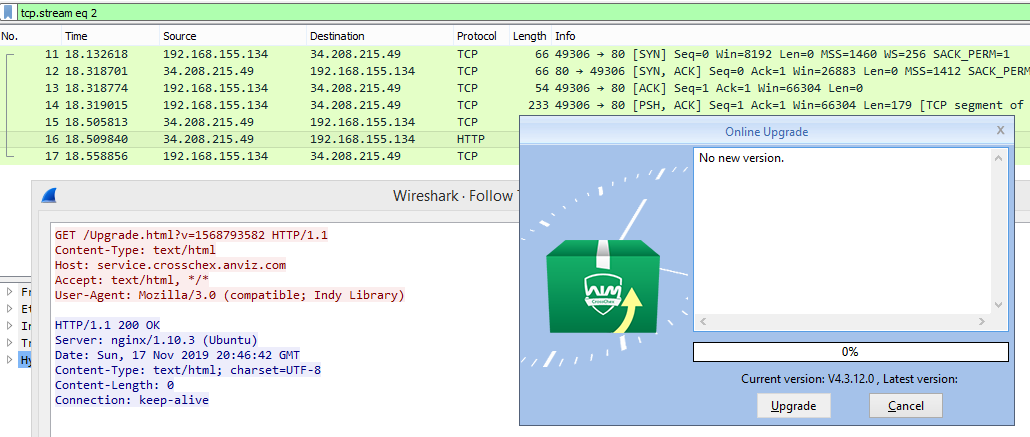Screen dimensions: 1030x437
Task: Click the upgrade log scroll left arrow
Action: [x=702, y=321]
